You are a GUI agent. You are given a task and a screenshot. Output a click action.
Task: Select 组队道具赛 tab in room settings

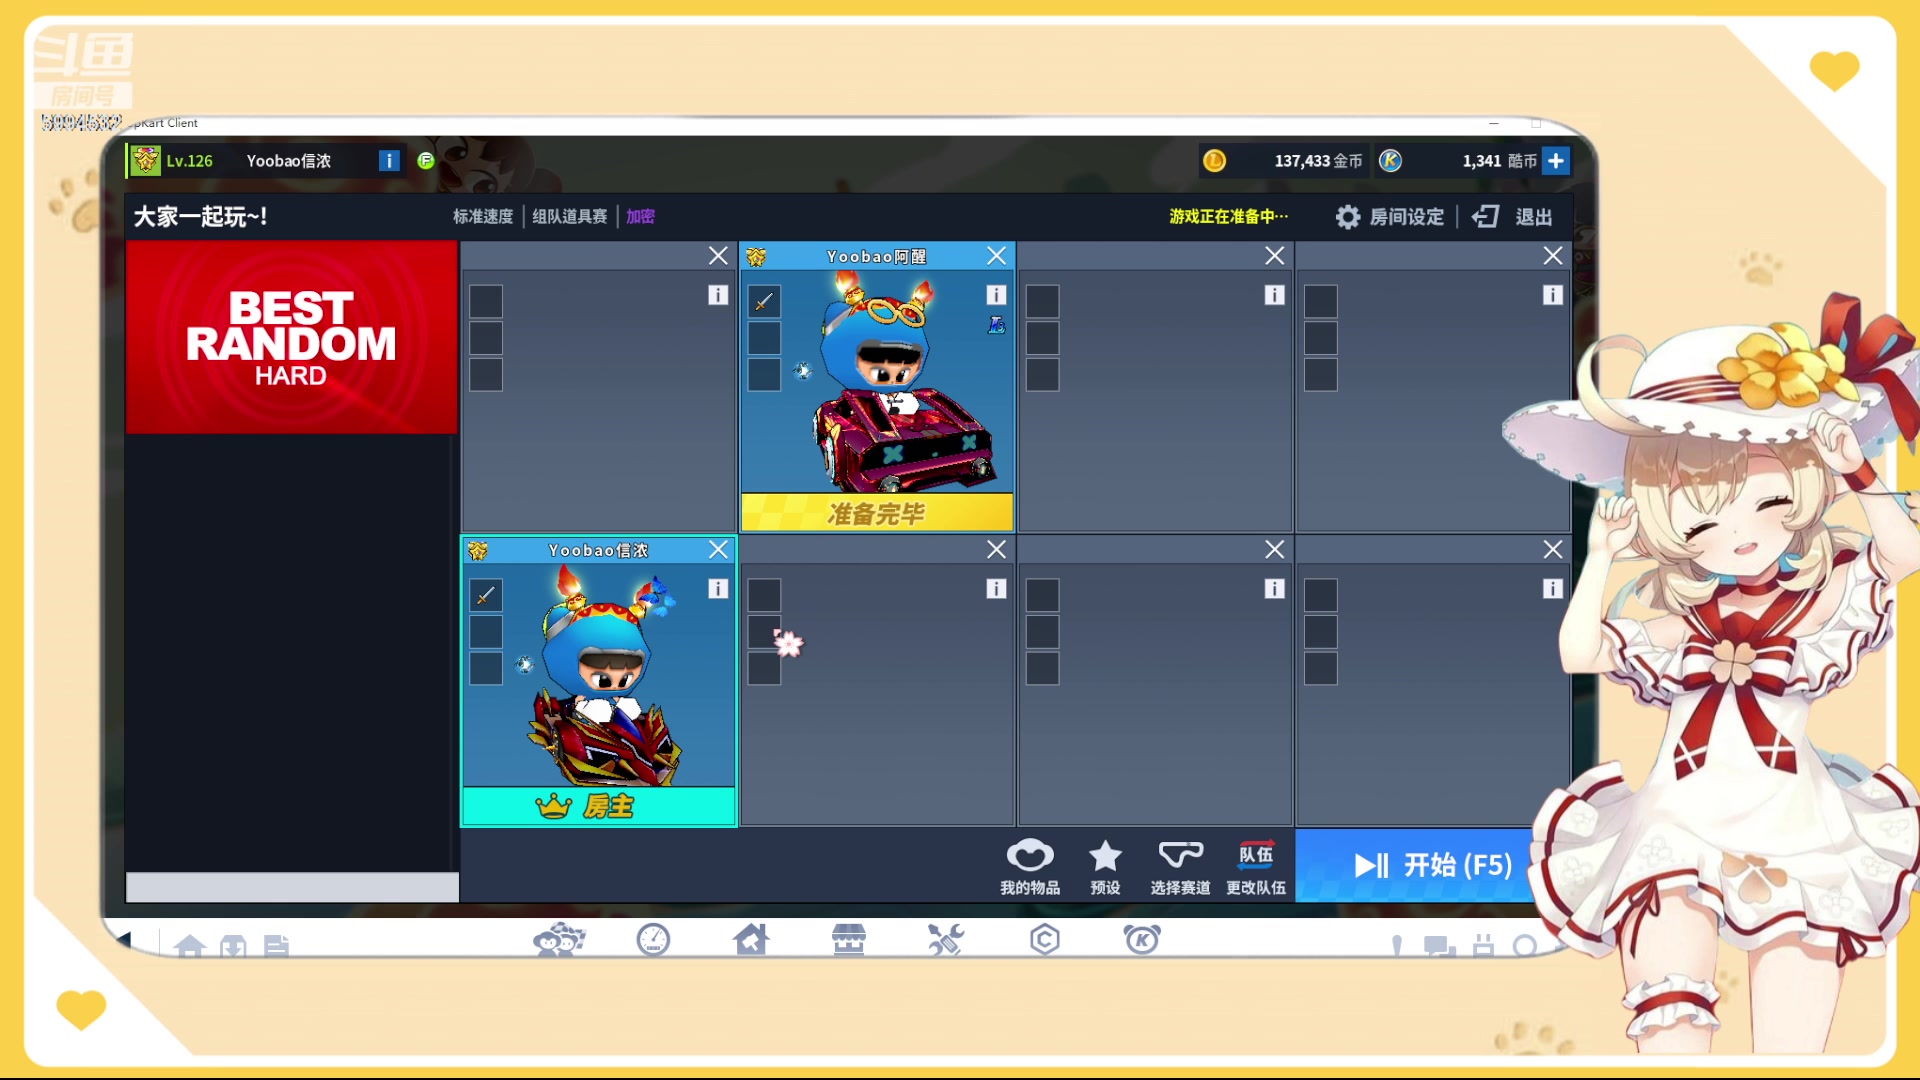[x=568, y=216]
